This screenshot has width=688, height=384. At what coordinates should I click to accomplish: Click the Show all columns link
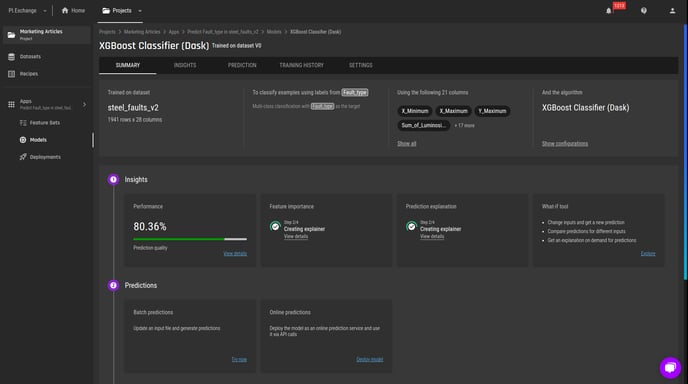(407, 144)
